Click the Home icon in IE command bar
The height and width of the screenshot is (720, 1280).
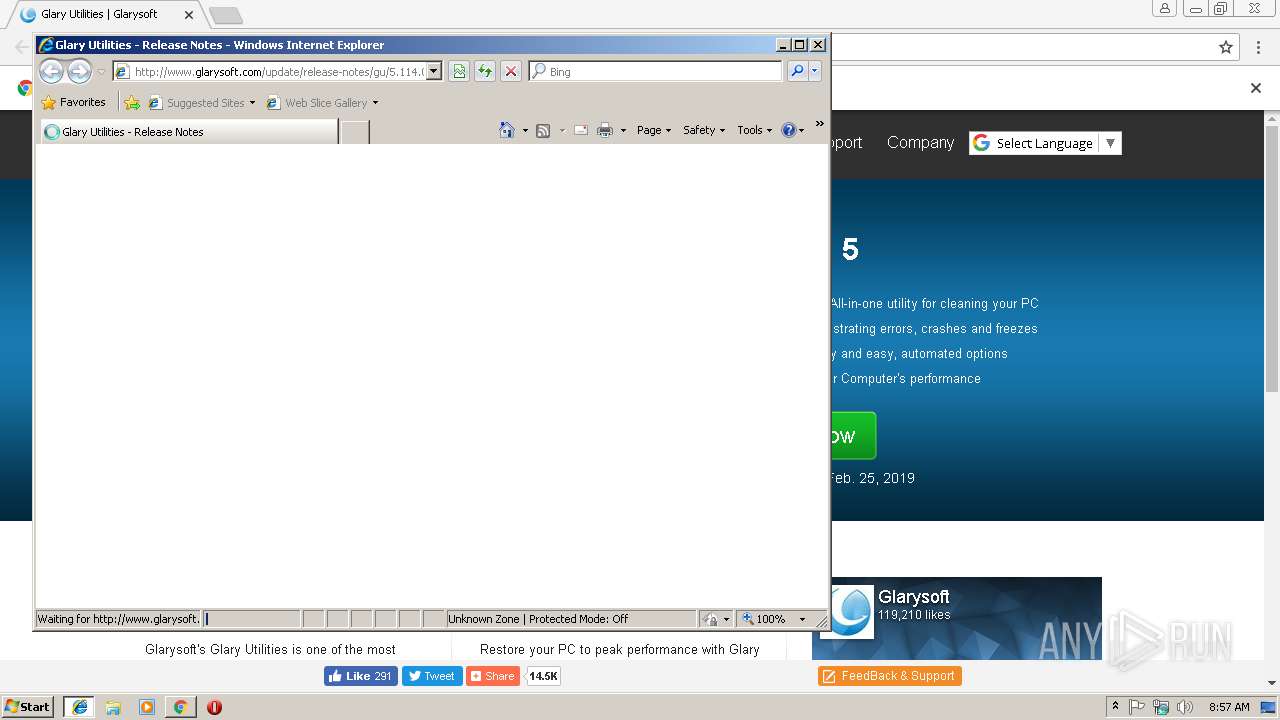507,130
